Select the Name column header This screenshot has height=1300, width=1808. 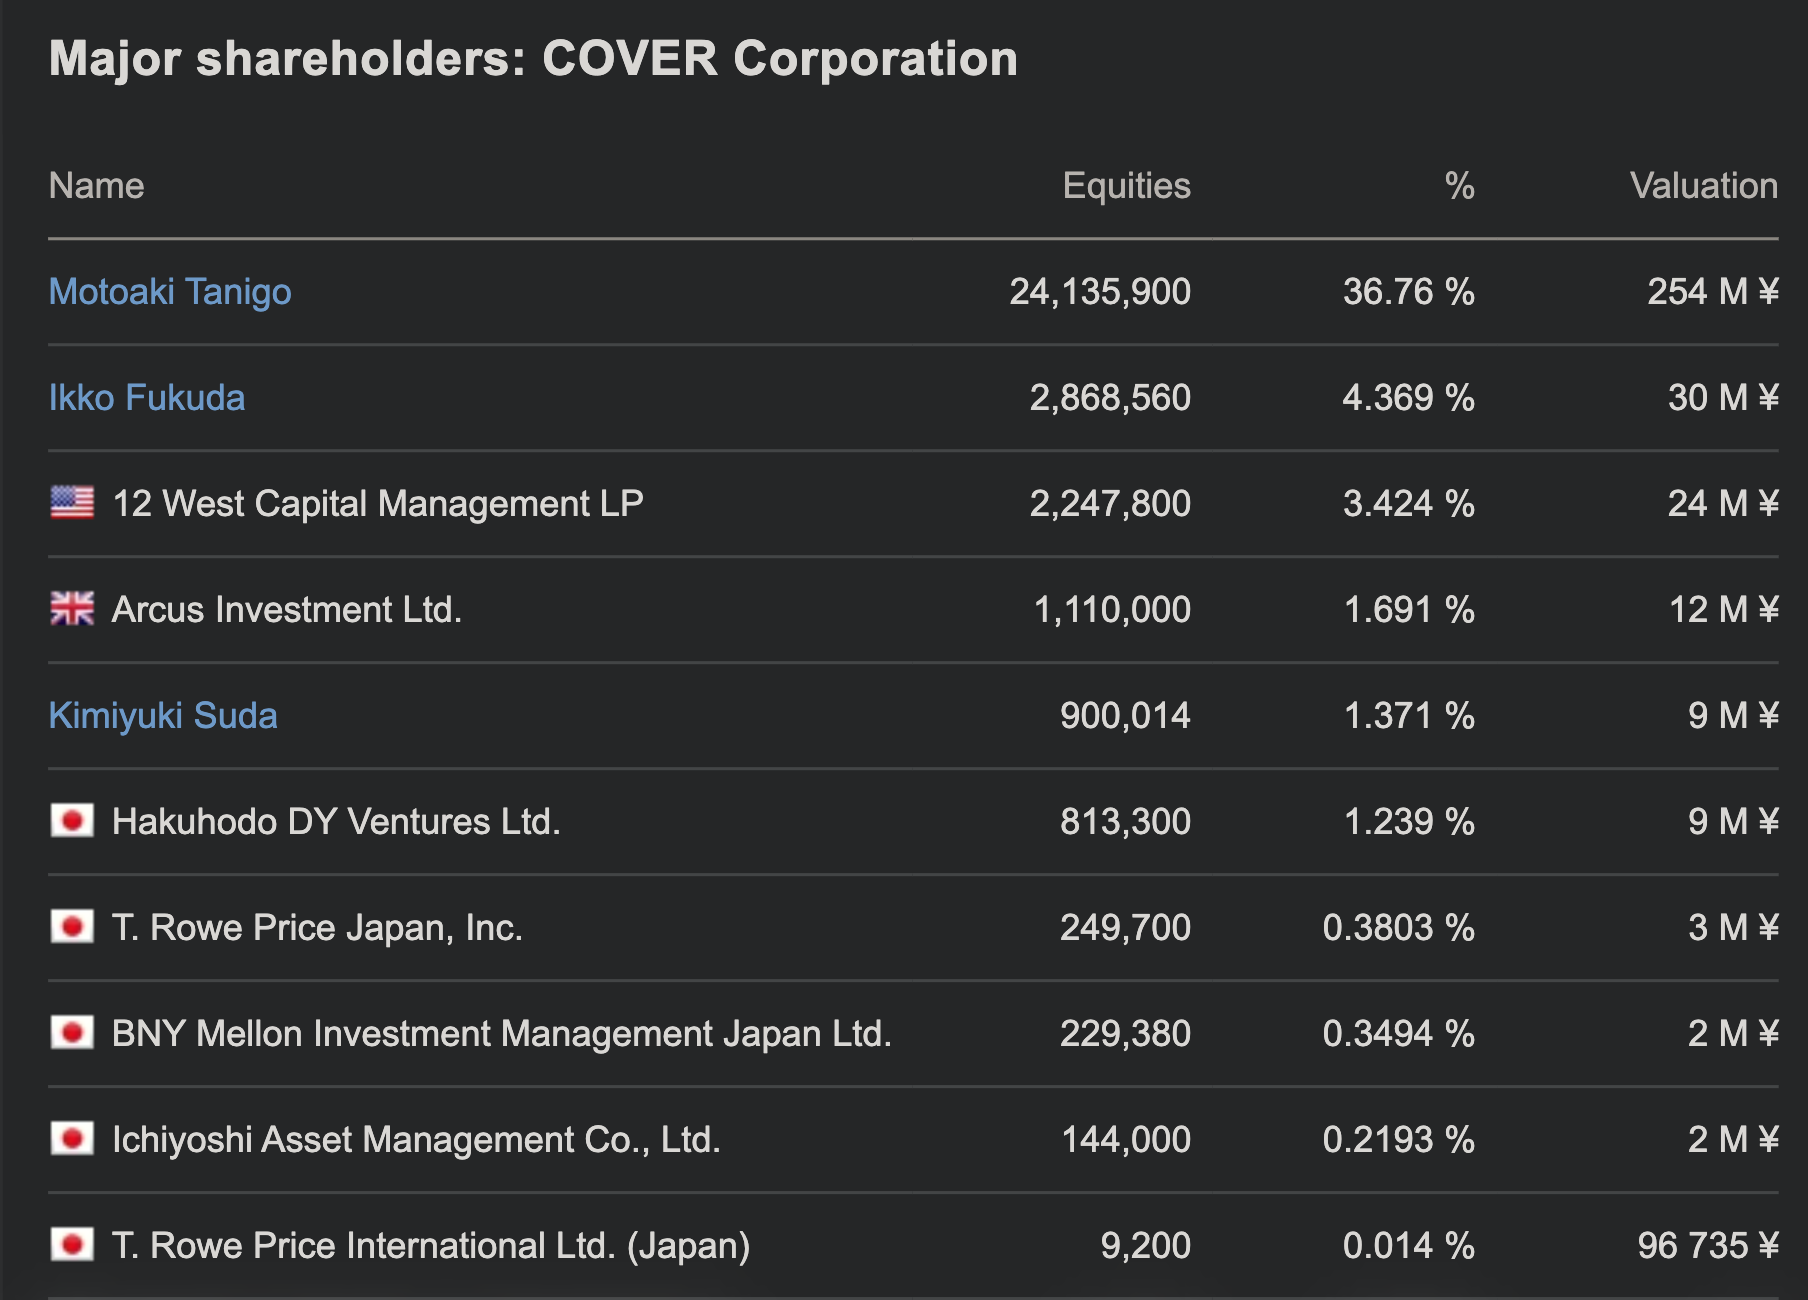click(97, 186)
